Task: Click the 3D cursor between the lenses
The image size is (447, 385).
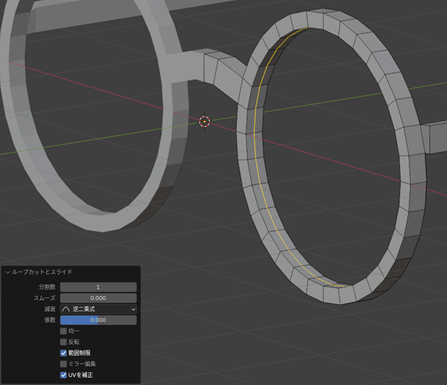Action: point(204,122)
